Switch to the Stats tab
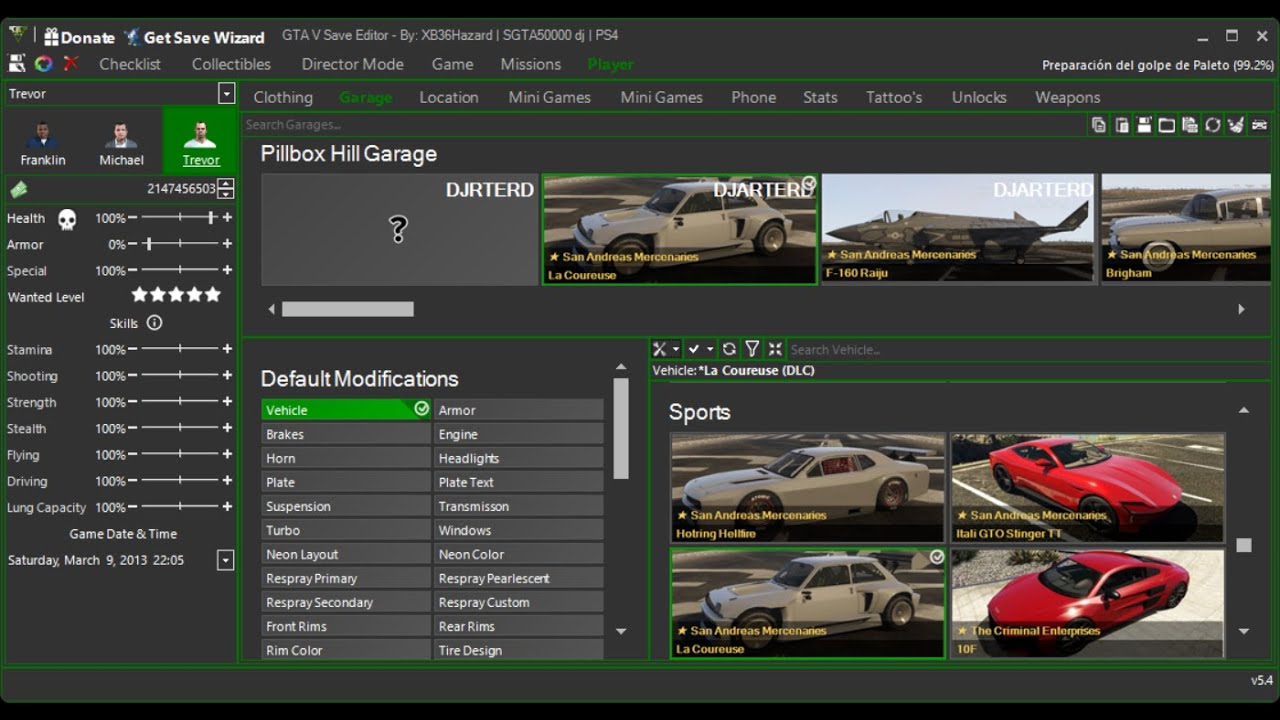The image size is (1280, 720). tap(820, 97)
